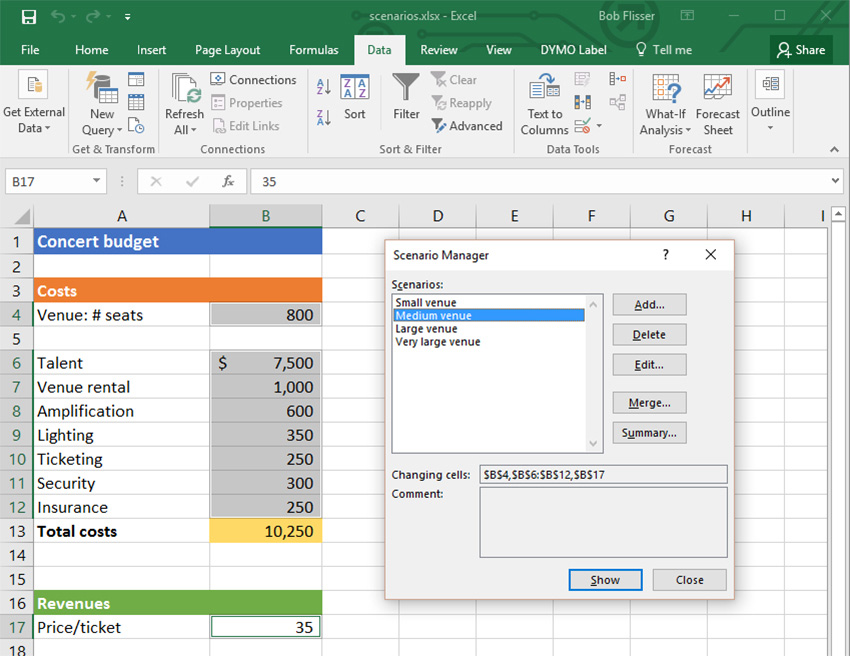Open the Get External Data dropdown

point(34,105)
